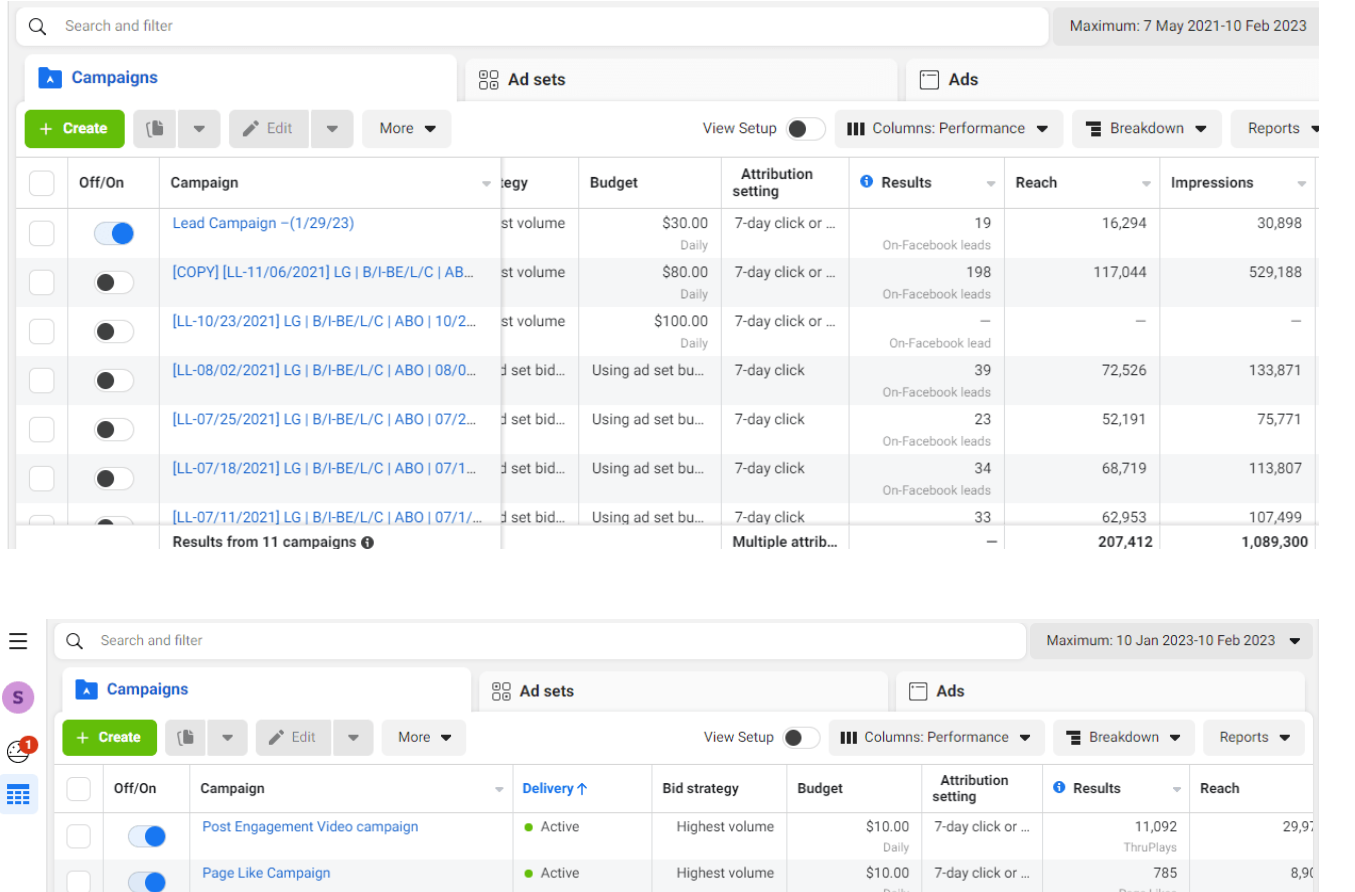Sort by the Bid strategy column header
Screen dimensions: 1355x892
[x=700, y=789]
